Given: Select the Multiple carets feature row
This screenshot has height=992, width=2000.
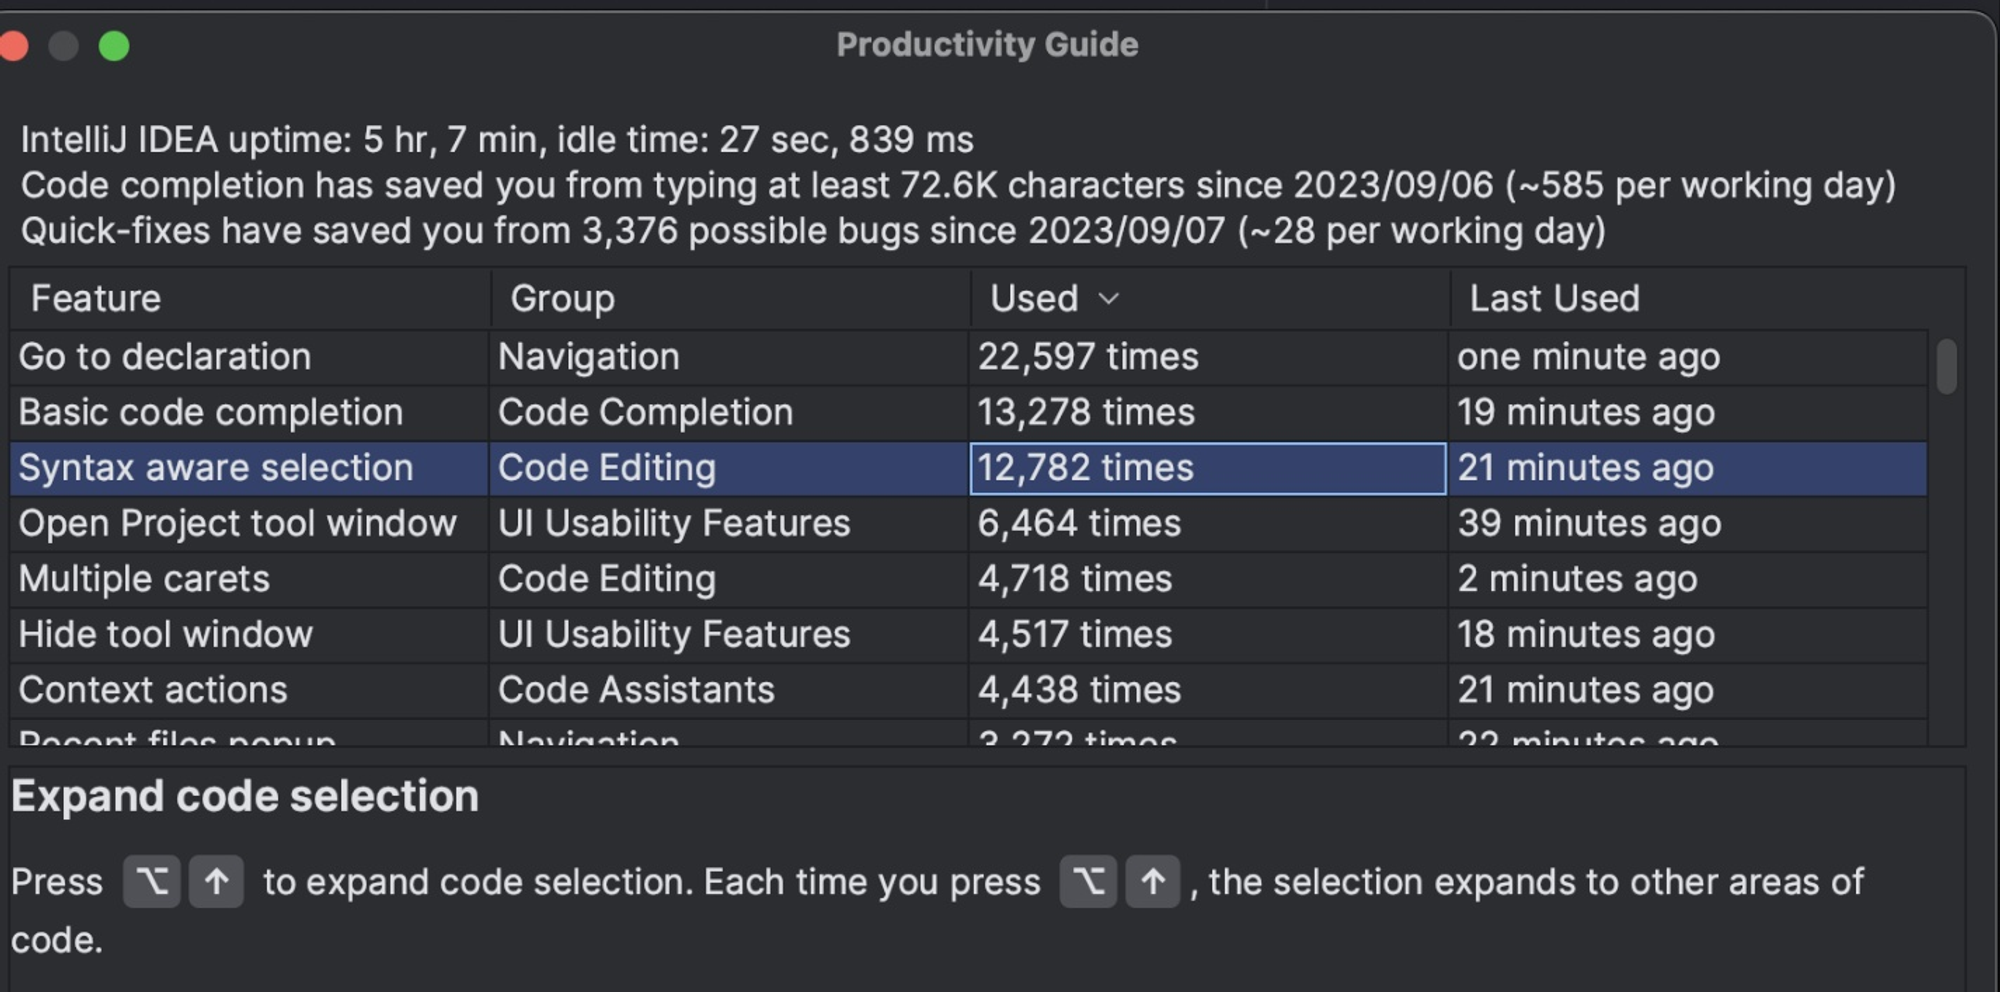Looking at the screenshot, I should (x=145, y=579).
